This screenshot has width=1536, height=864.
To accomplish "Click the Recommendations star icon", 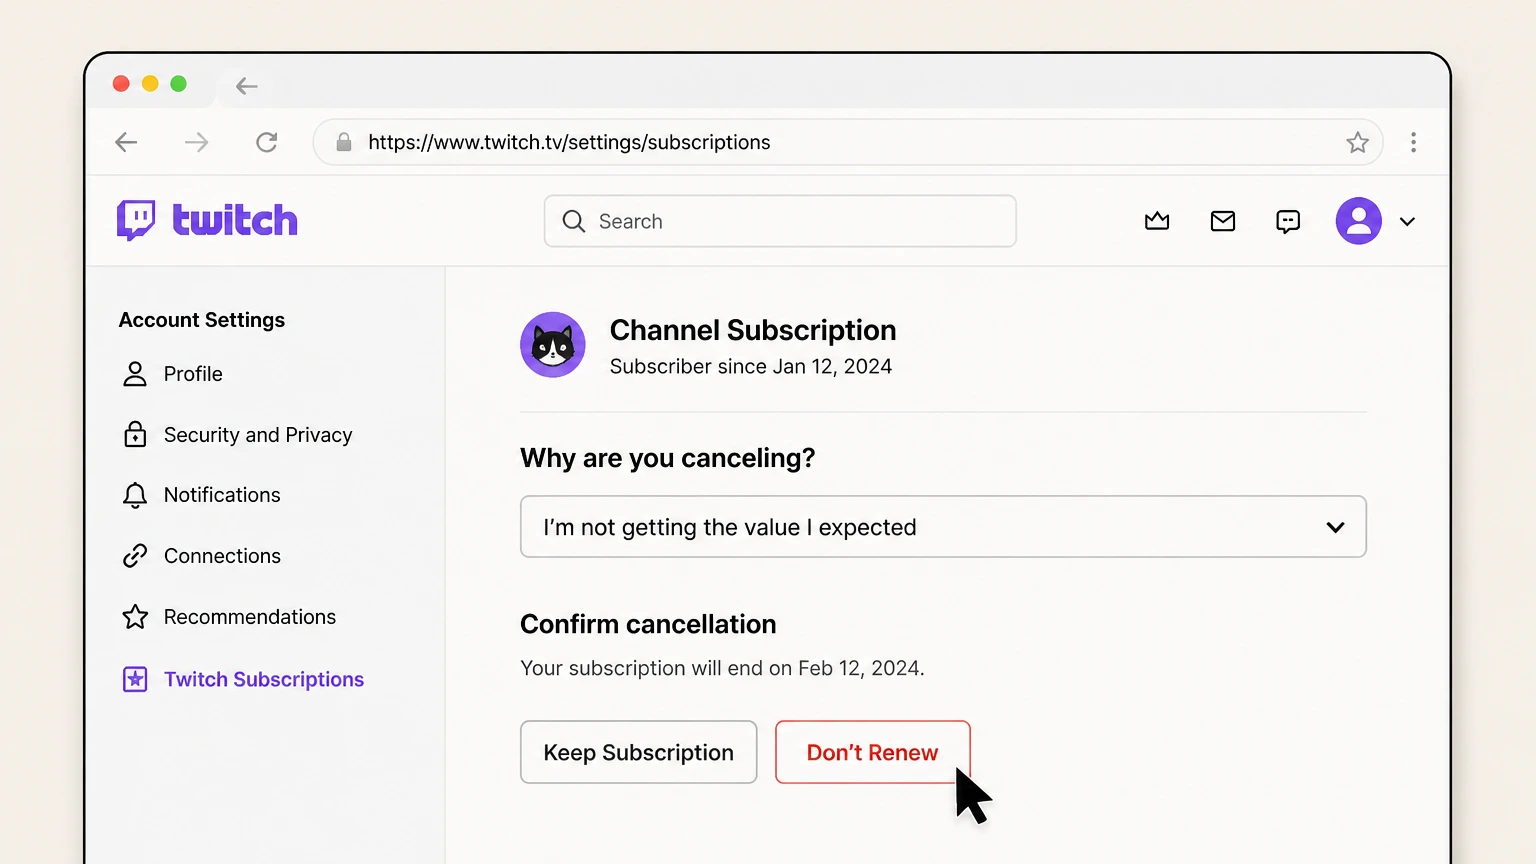I will pos(135,616).
